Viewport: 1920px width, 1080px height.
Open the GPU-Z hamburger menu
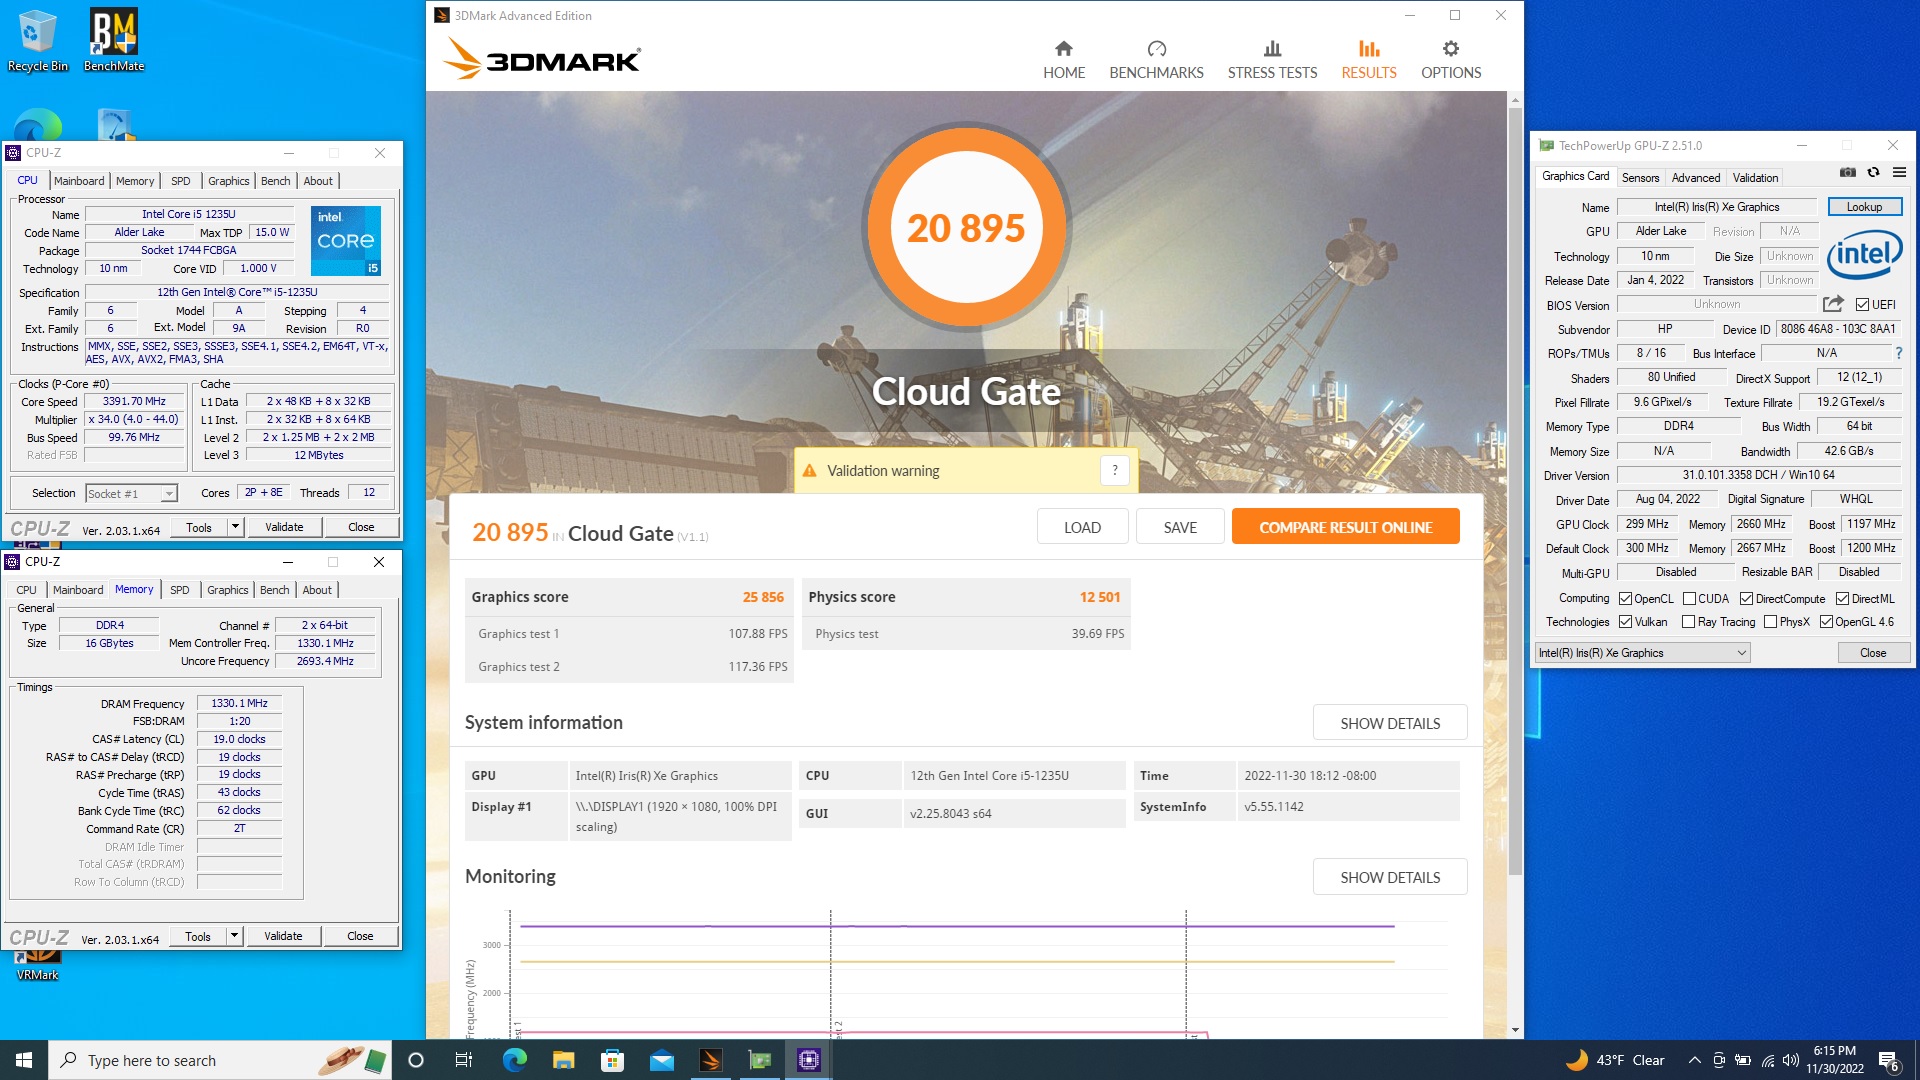(1899, 173)
